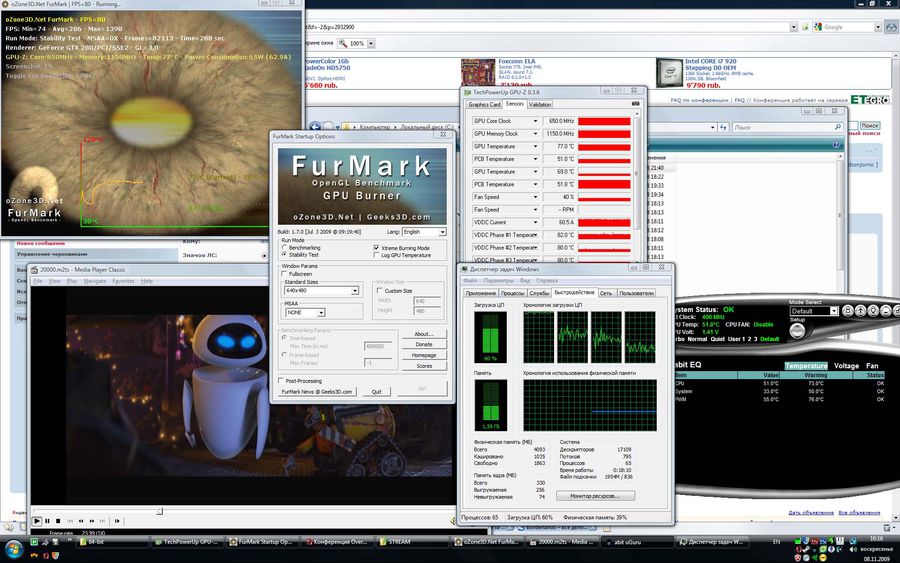
Task: Switch to GPU-Z Graphics Card tab
Action: (484, 104)
